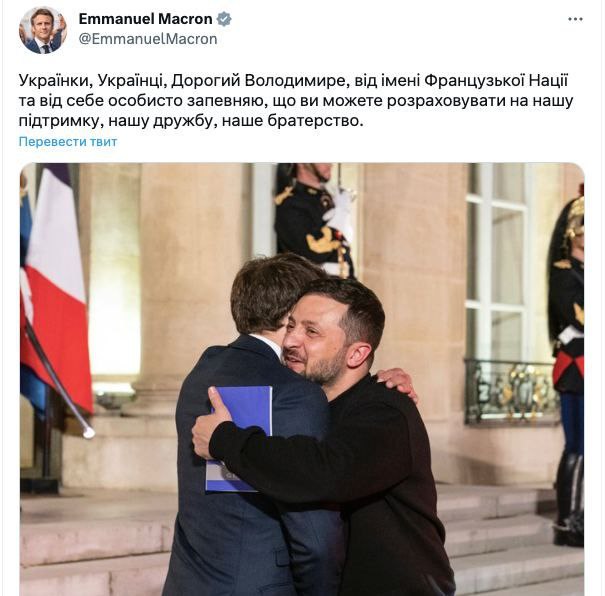Click the window above the iron balcony railing
This screenshot has width=605, height=596.
click(498, 262)
